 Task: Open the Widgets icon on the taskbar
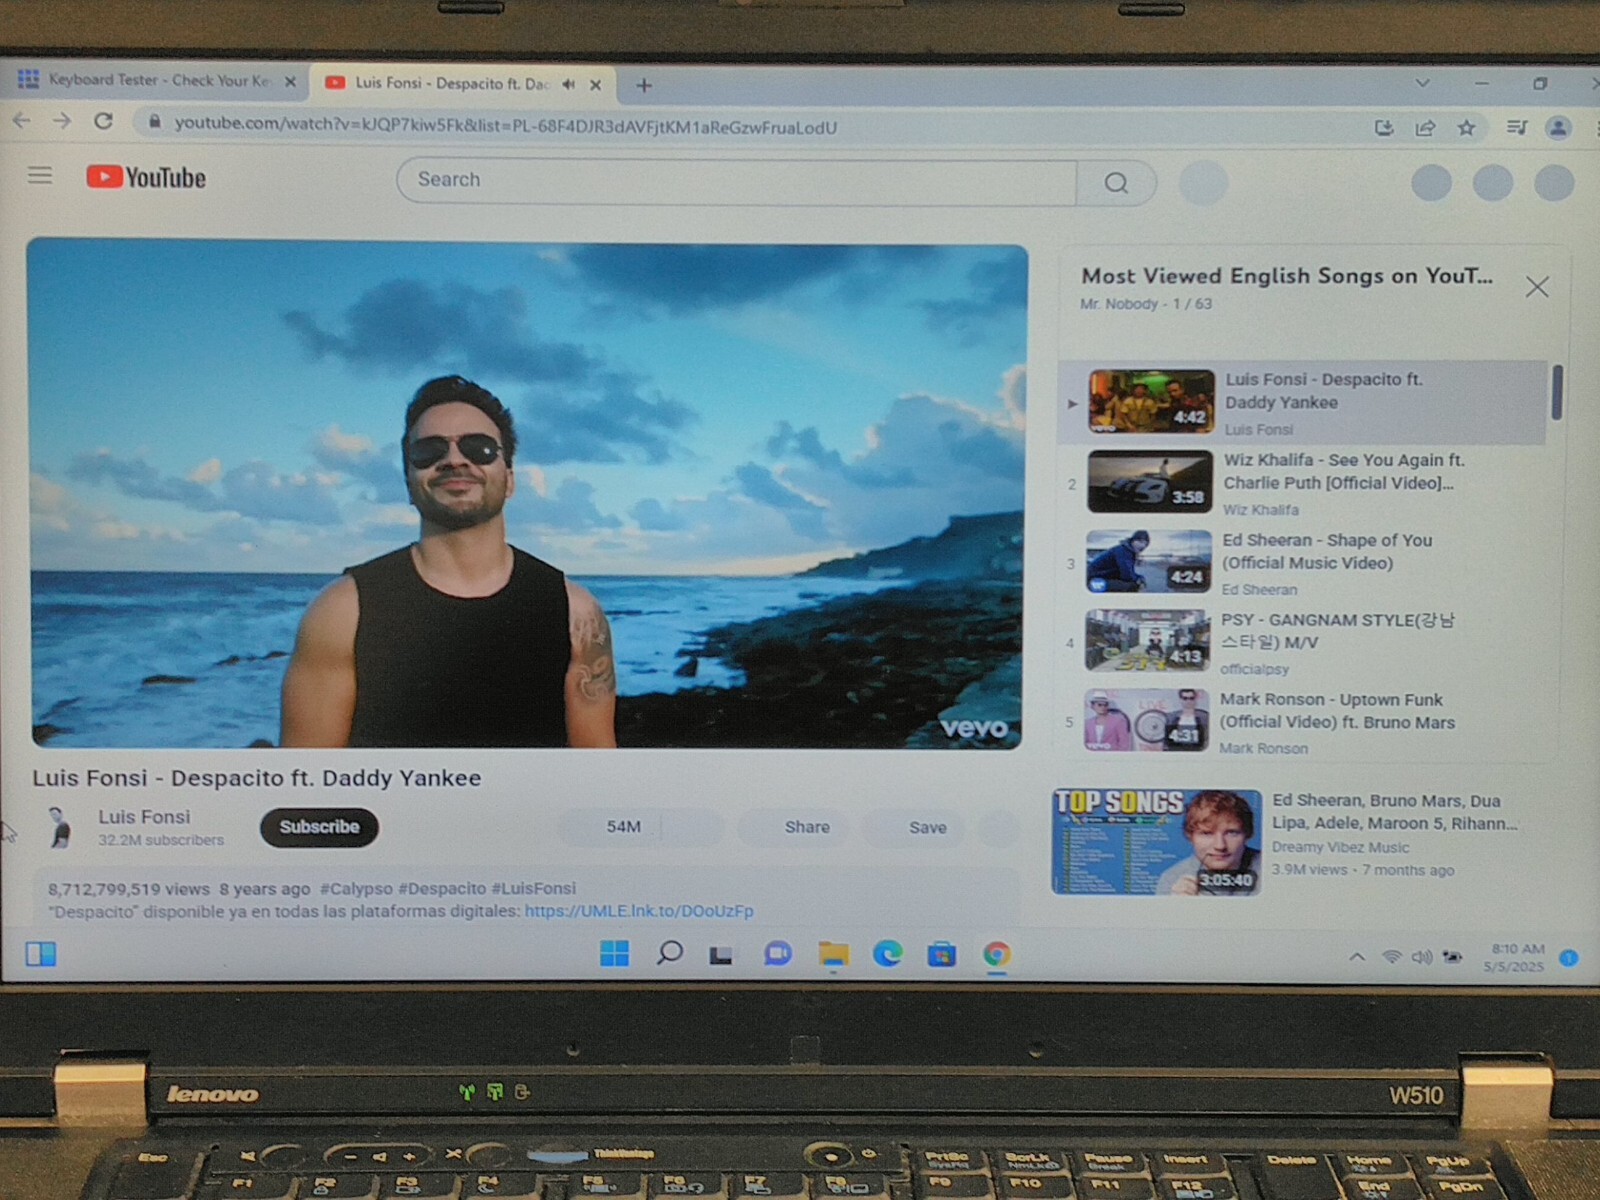tap(41, 953)
